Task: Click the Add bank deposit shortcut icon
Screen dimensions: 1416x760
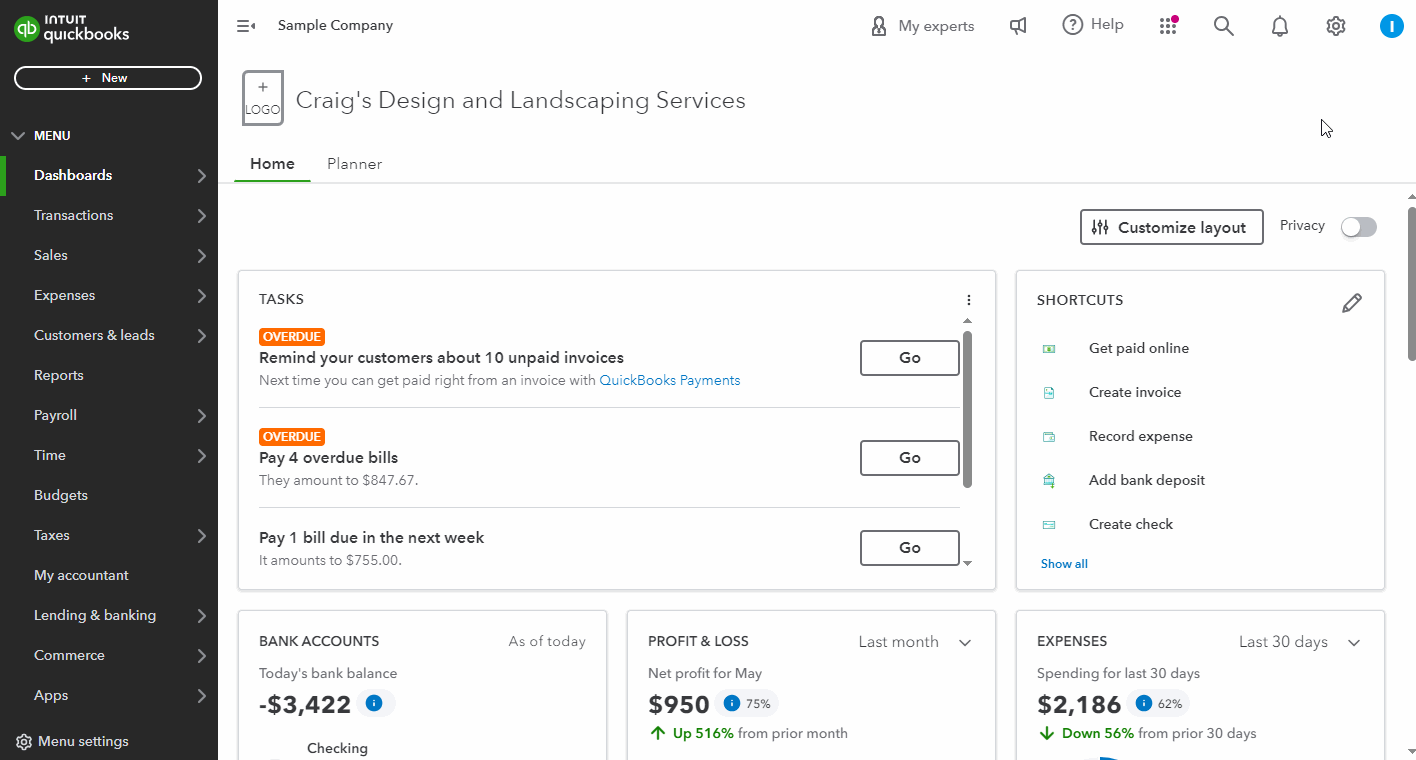Action: coord(1049,481)
